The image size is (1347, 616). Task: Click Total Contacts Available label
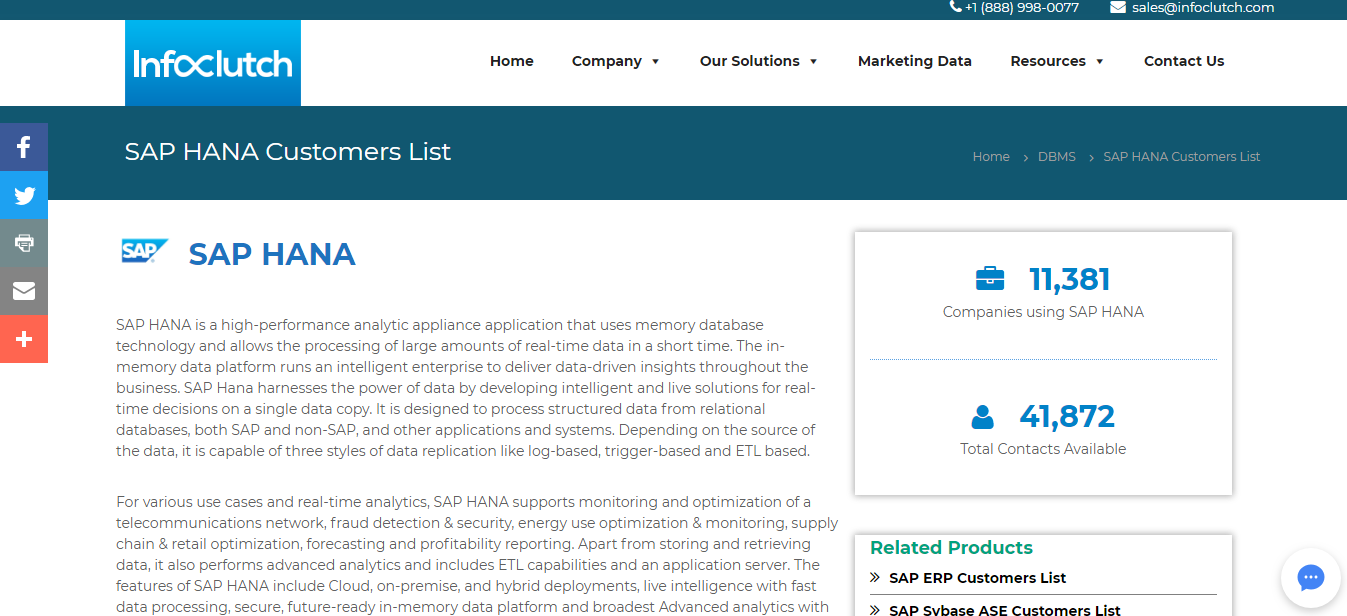point(1043,449)
